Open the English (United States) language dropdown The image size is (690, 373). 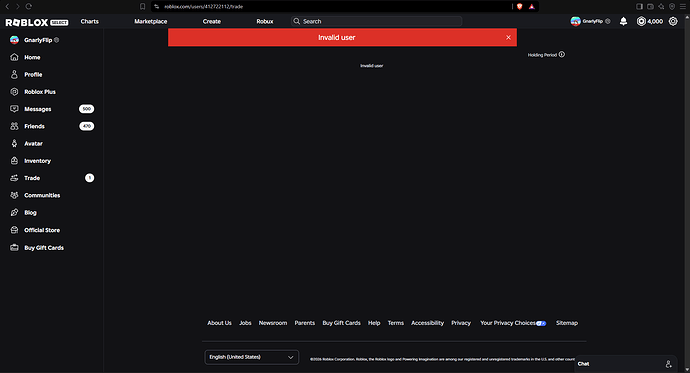click(x=252, y=357)
